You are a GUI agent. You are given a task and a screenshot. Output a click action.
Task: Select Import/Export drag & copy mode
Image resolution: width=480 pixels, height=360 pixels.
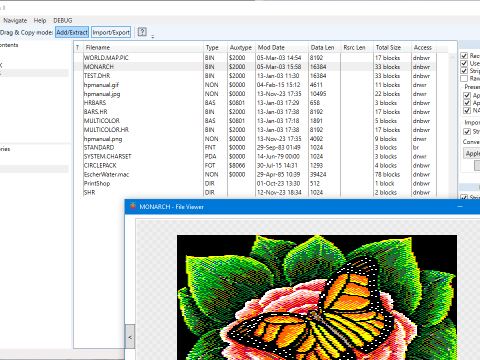111,32
